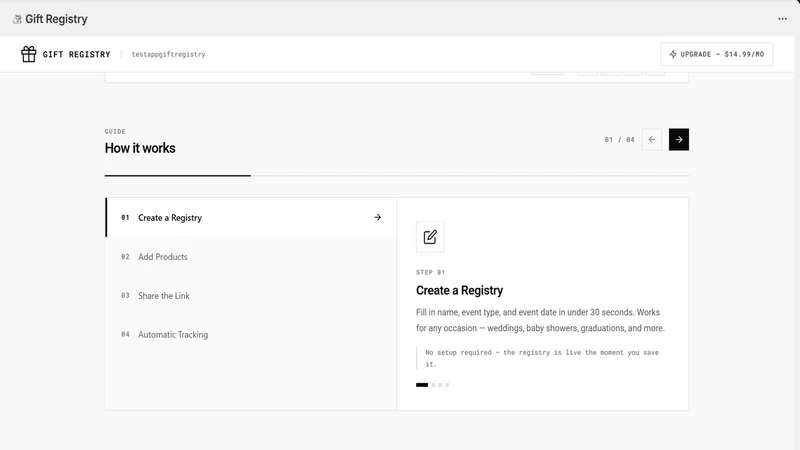The width and height of the screenshot is (800, 450).
Task: Open the three-dots menu at top right
Action: tap(782, 19)
